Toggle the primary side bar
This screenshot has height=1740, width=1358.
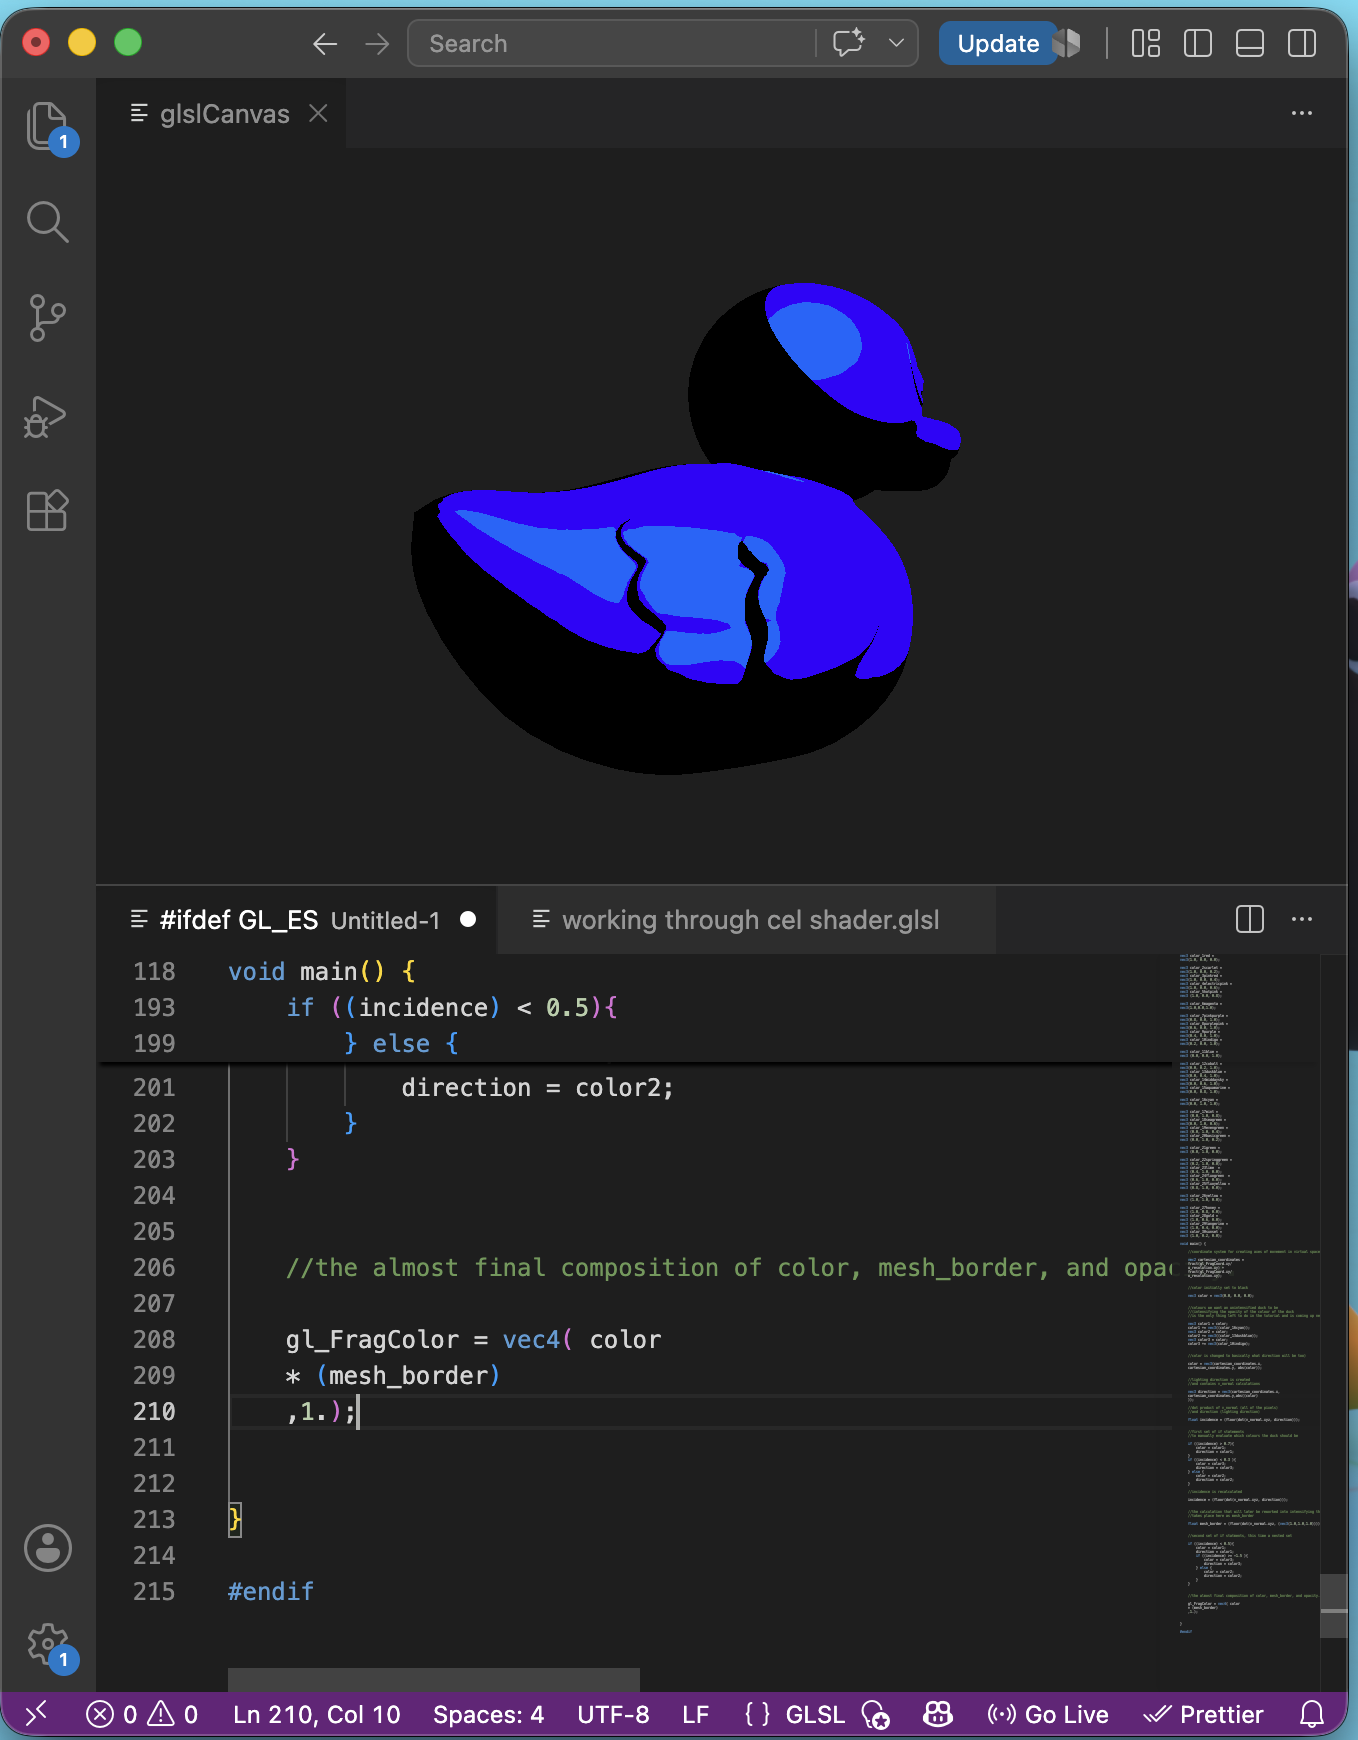[1198, 43]
